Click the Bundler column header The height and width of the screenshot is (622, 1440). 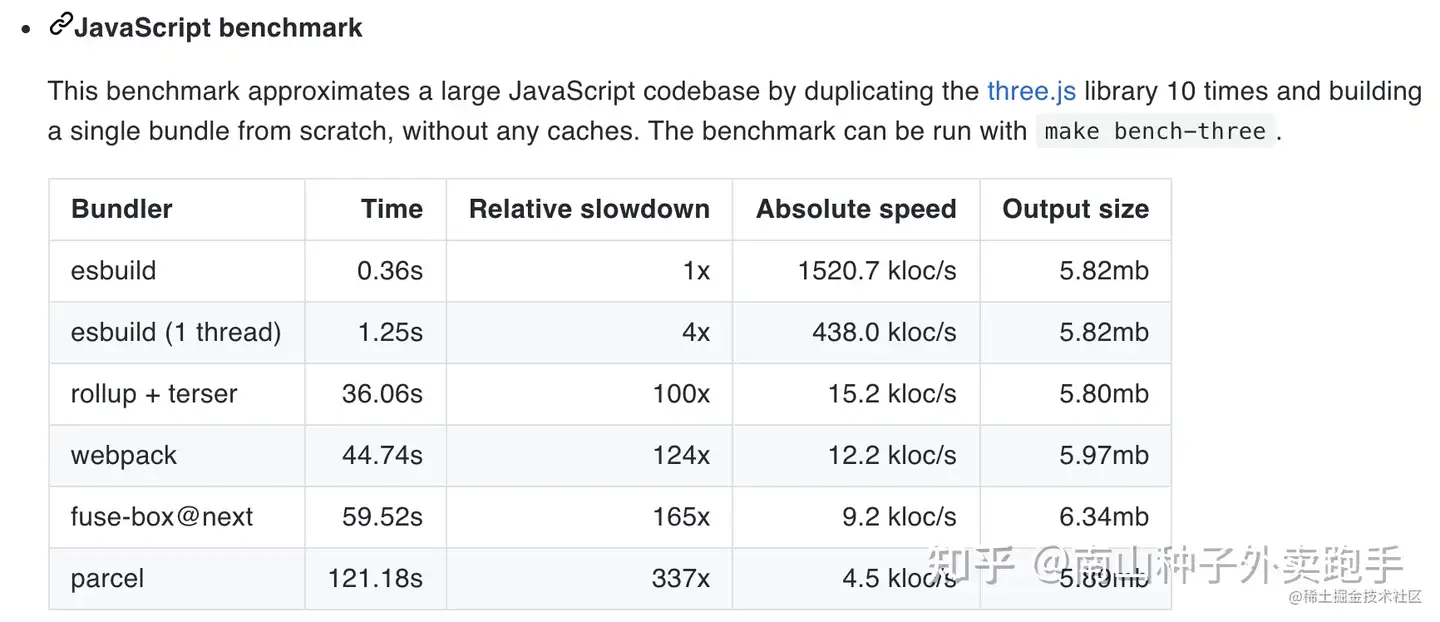tap(122, 209)
